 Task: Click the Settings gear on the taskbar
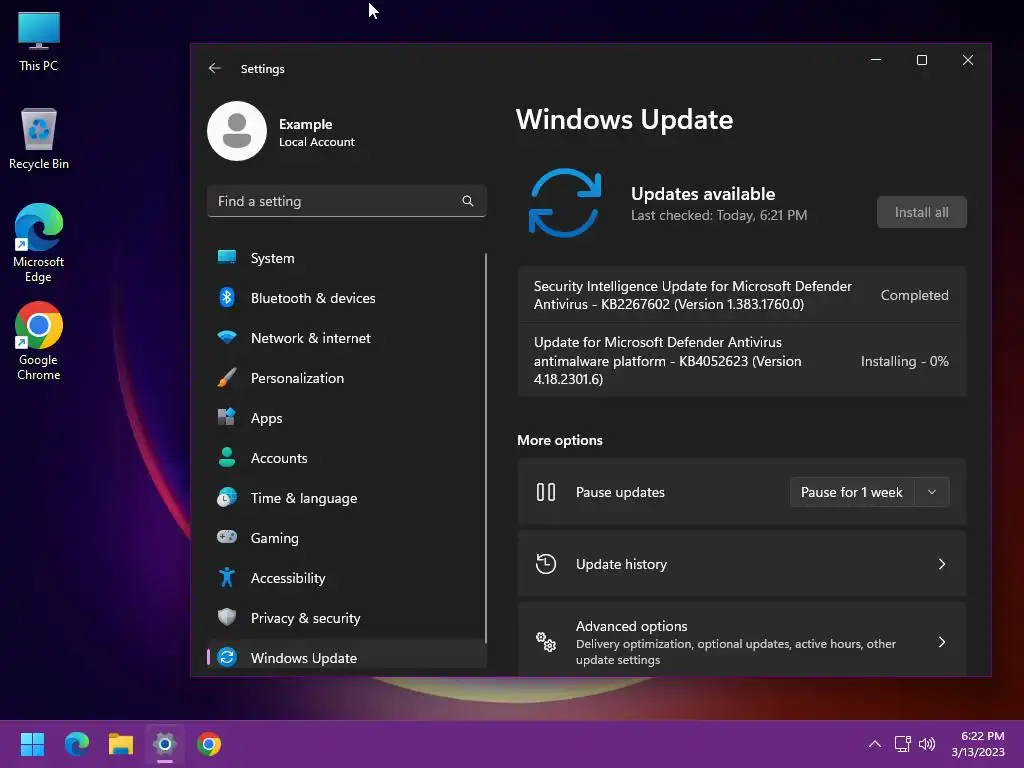165,744
